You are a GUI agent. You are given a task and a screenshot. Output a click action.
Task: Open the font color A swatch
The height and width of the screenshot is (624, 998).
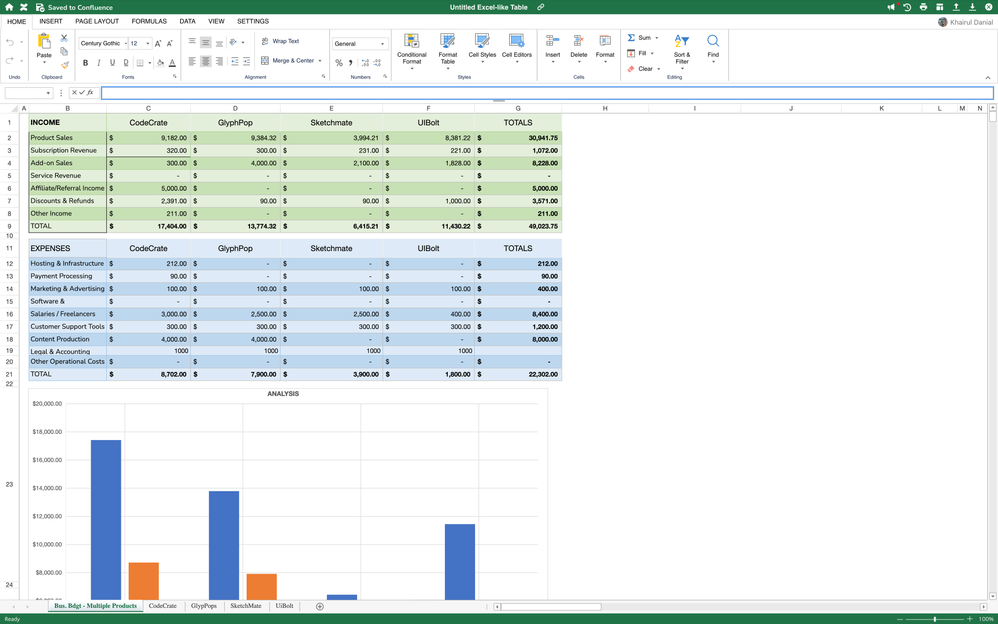[172, 62]
